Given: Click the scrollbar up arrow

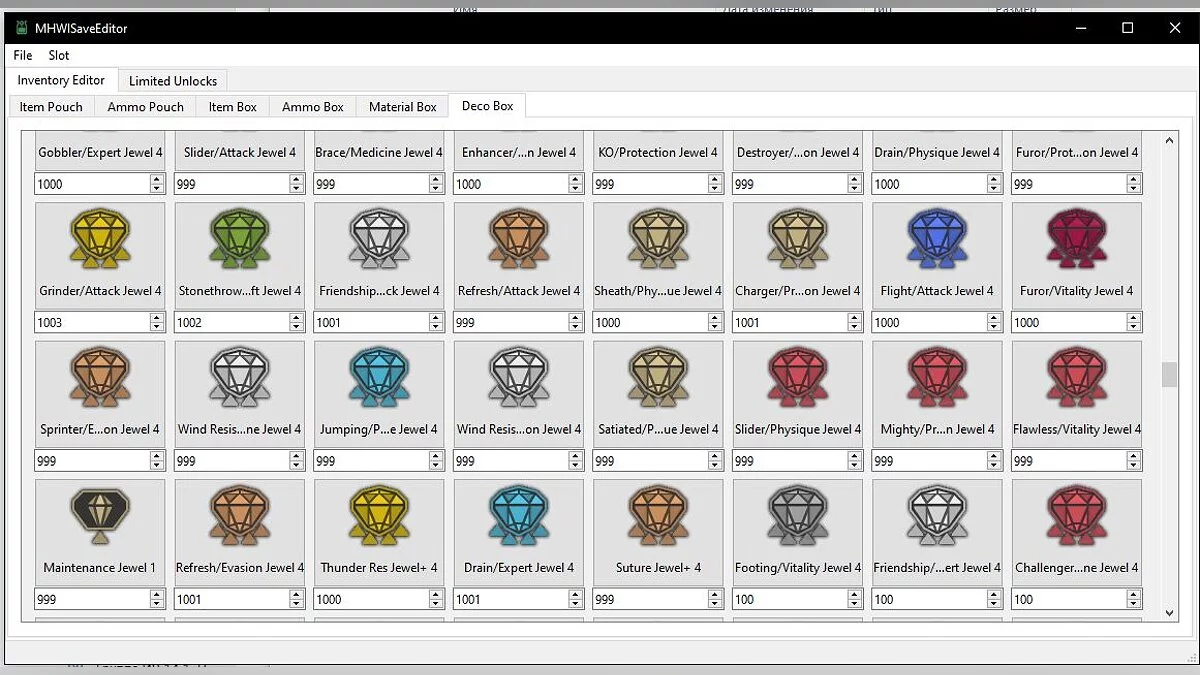Looking at the screenshot, I should [x=1169, y=139].
